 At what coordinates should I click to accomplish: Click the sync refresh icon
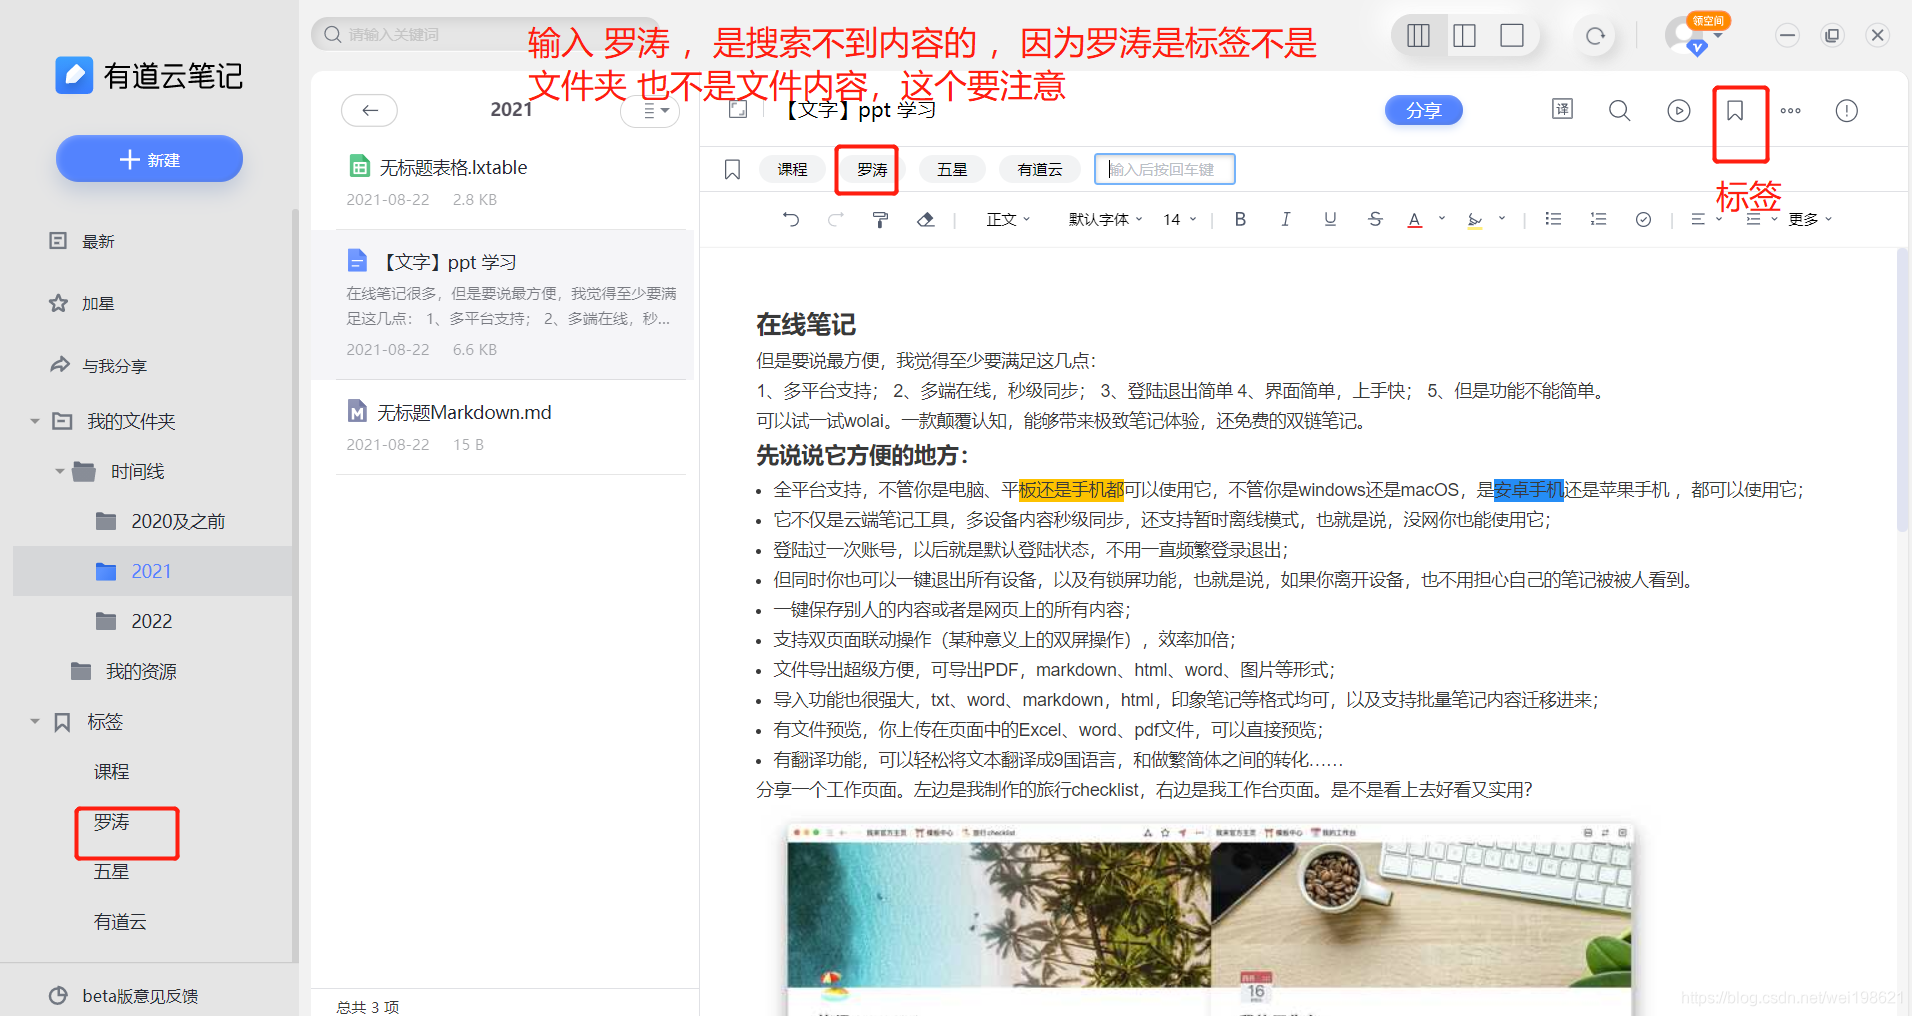tap(1595, 35)
